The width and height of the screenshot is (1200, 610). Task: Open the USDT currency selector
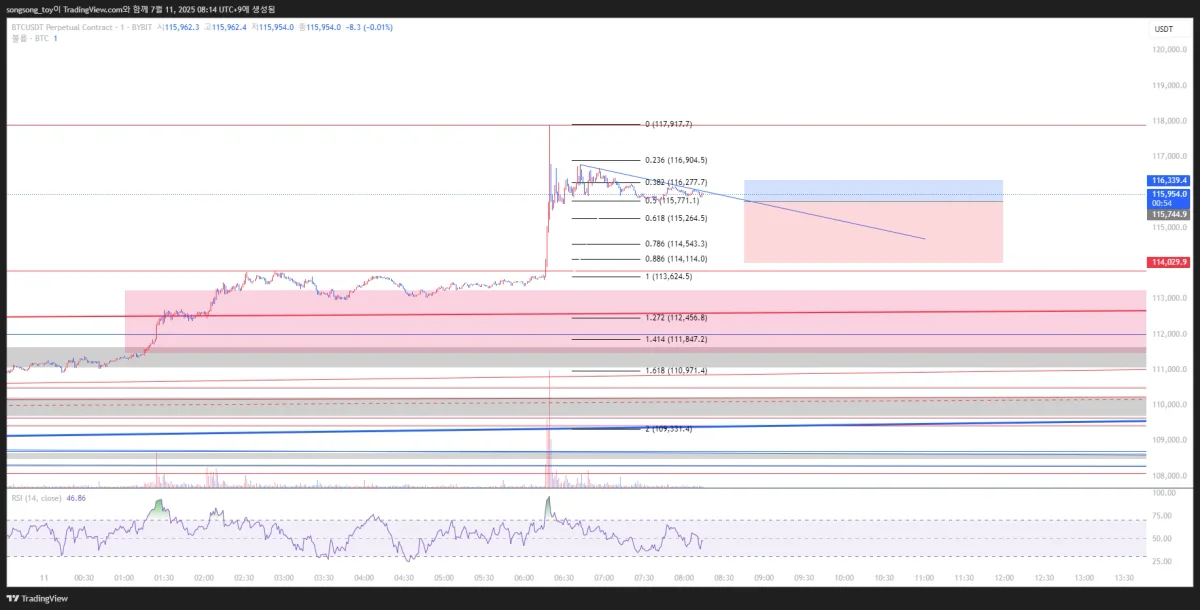coord(1163,29)
